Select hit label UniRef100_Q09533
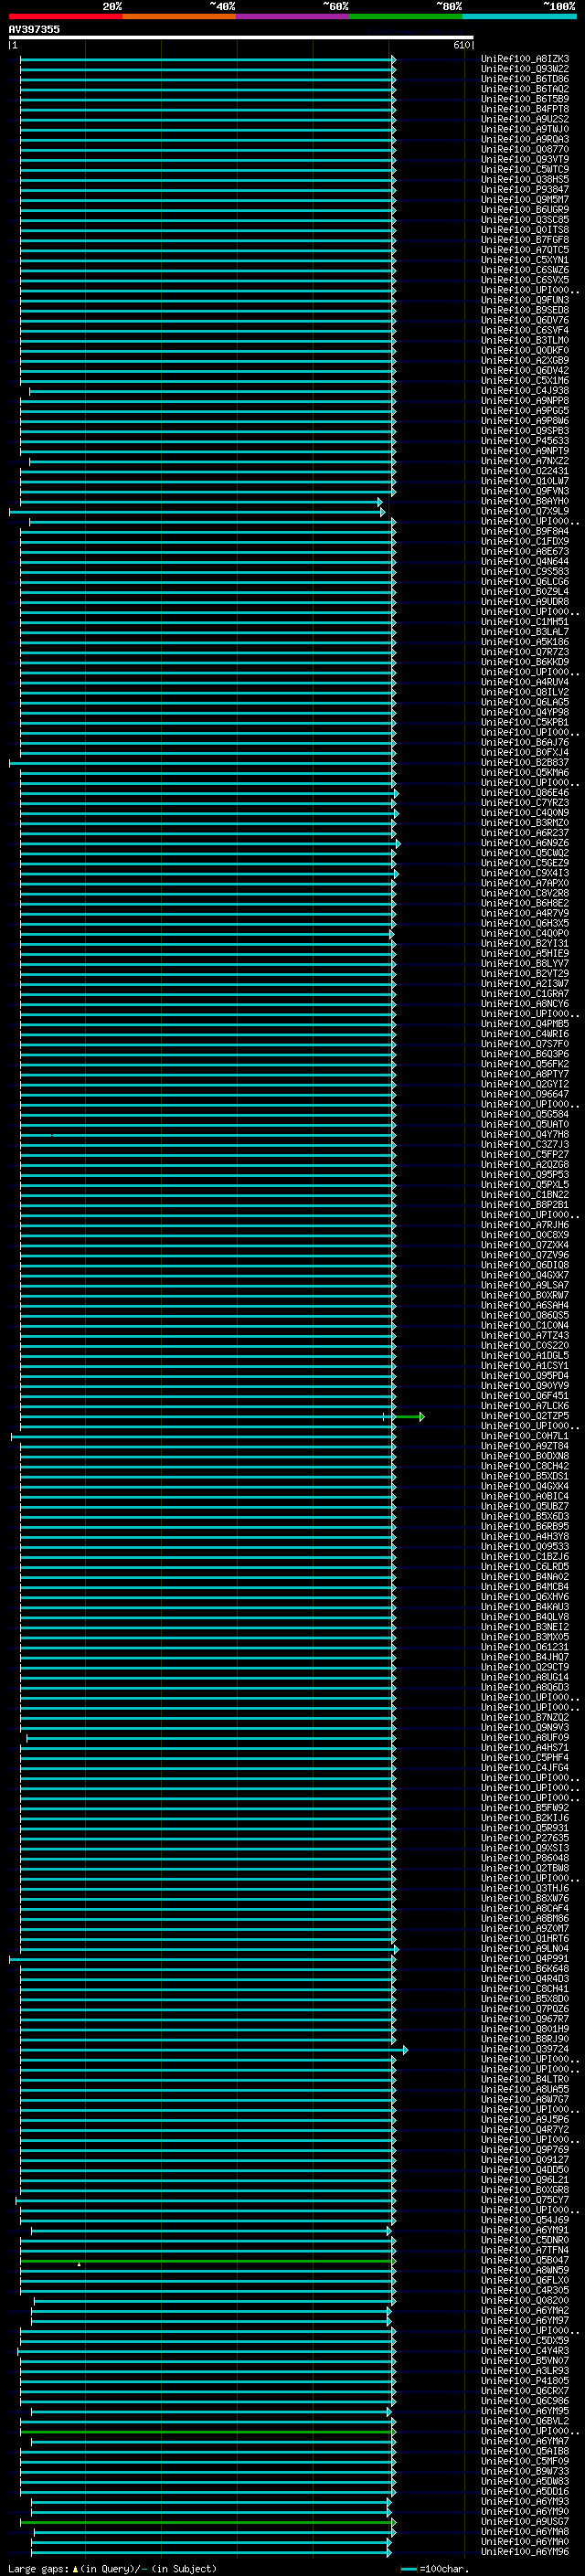Viewport: 585px width, 2576px height. coord(524,1547)
